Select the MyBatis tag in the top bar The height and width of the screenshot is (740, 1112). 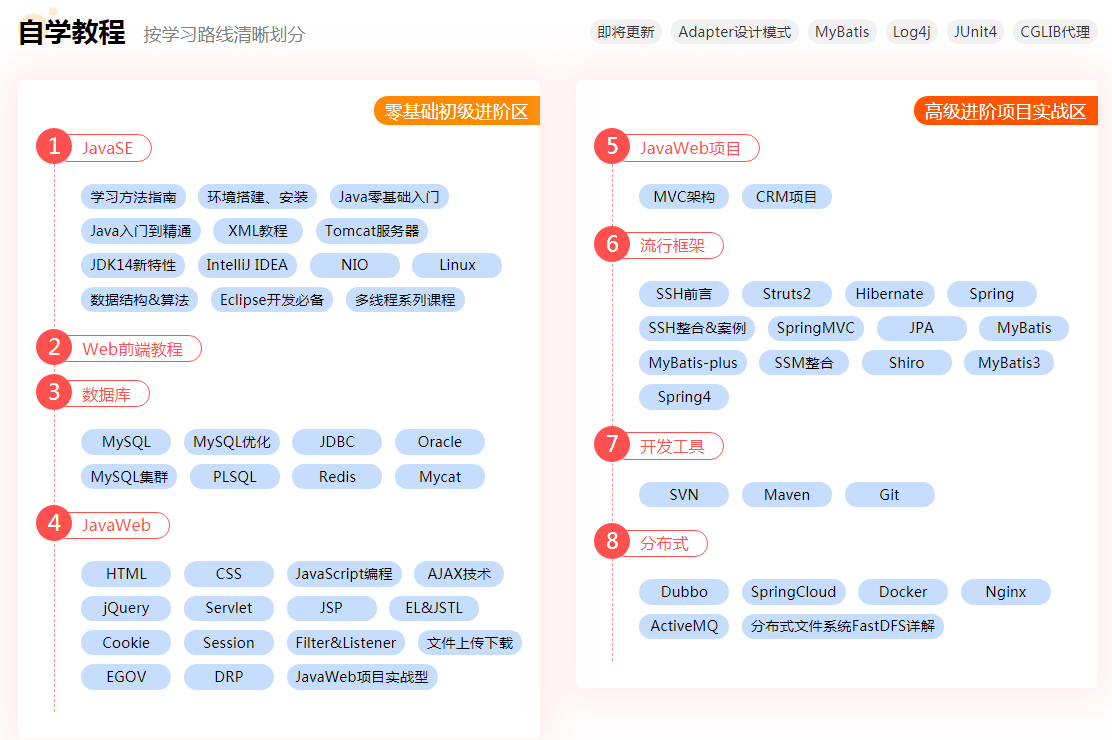pos(842,31)
